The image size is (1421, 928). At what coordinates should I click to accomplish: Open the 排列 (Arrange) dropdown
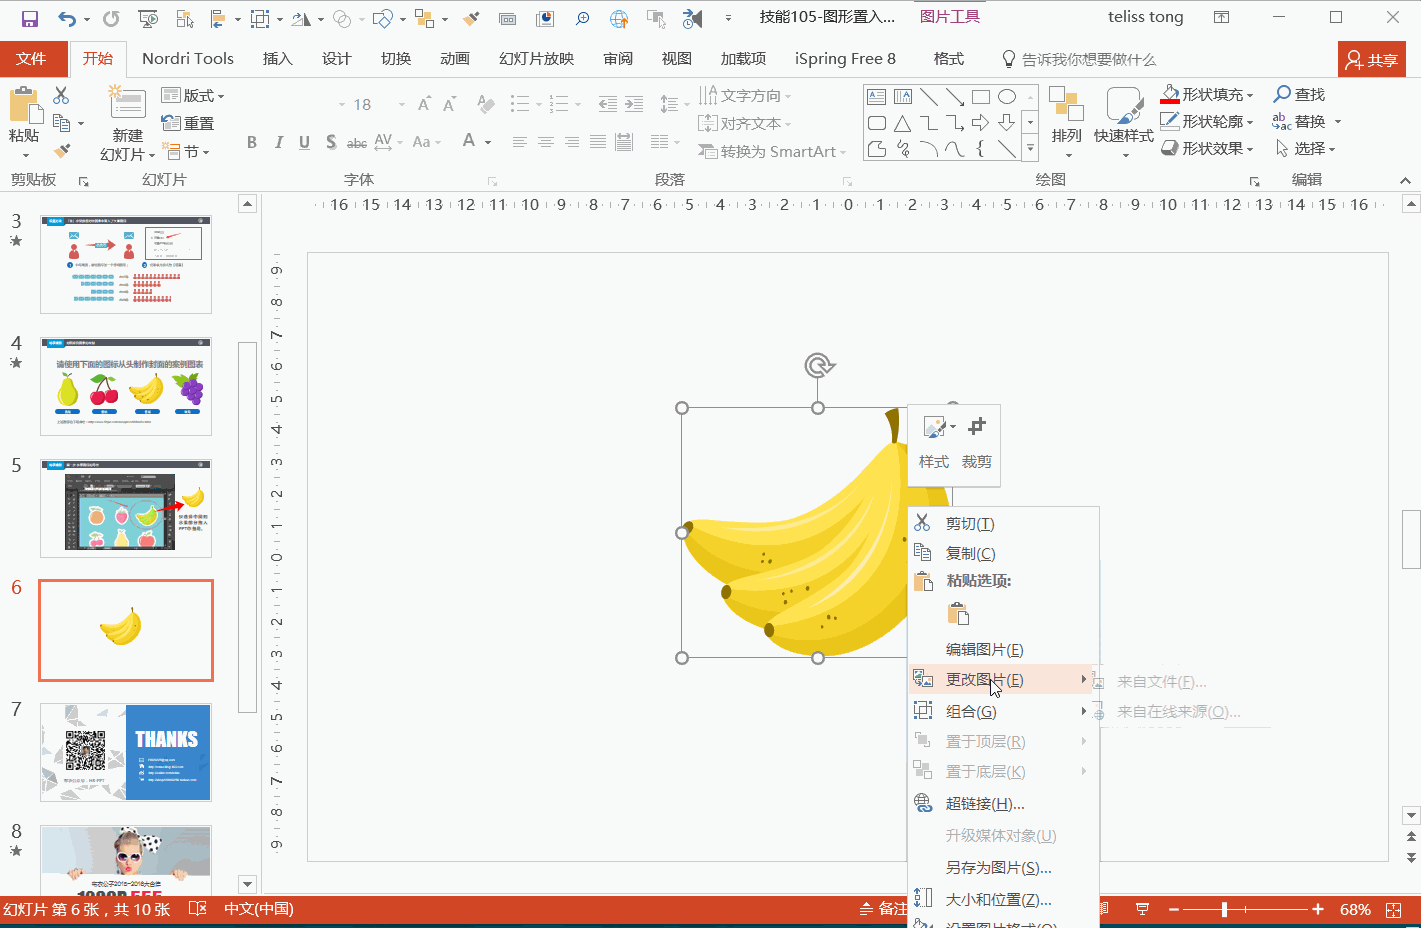click(x=1067, y=122)
